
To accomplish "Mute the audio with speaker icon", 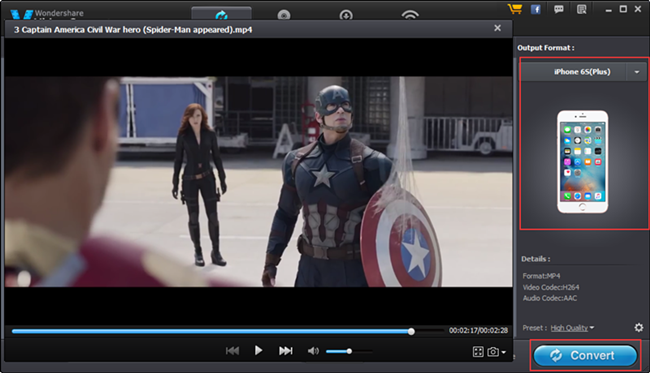I will [x=313, y=351].
